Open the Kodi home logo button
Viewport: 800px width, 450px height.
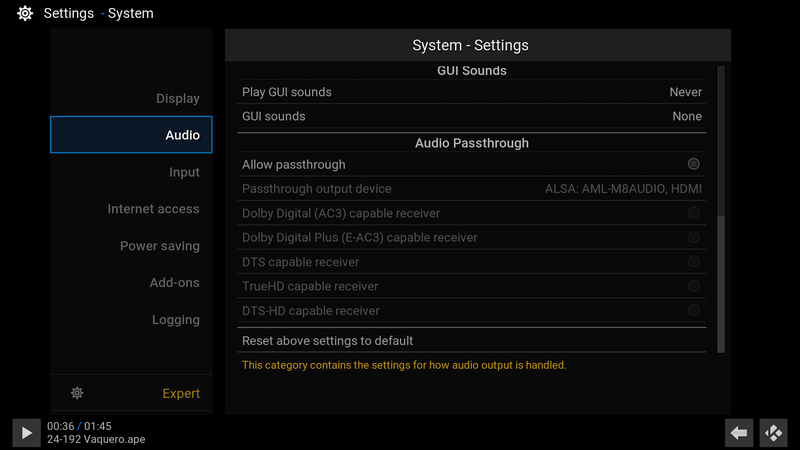point(773,433)
